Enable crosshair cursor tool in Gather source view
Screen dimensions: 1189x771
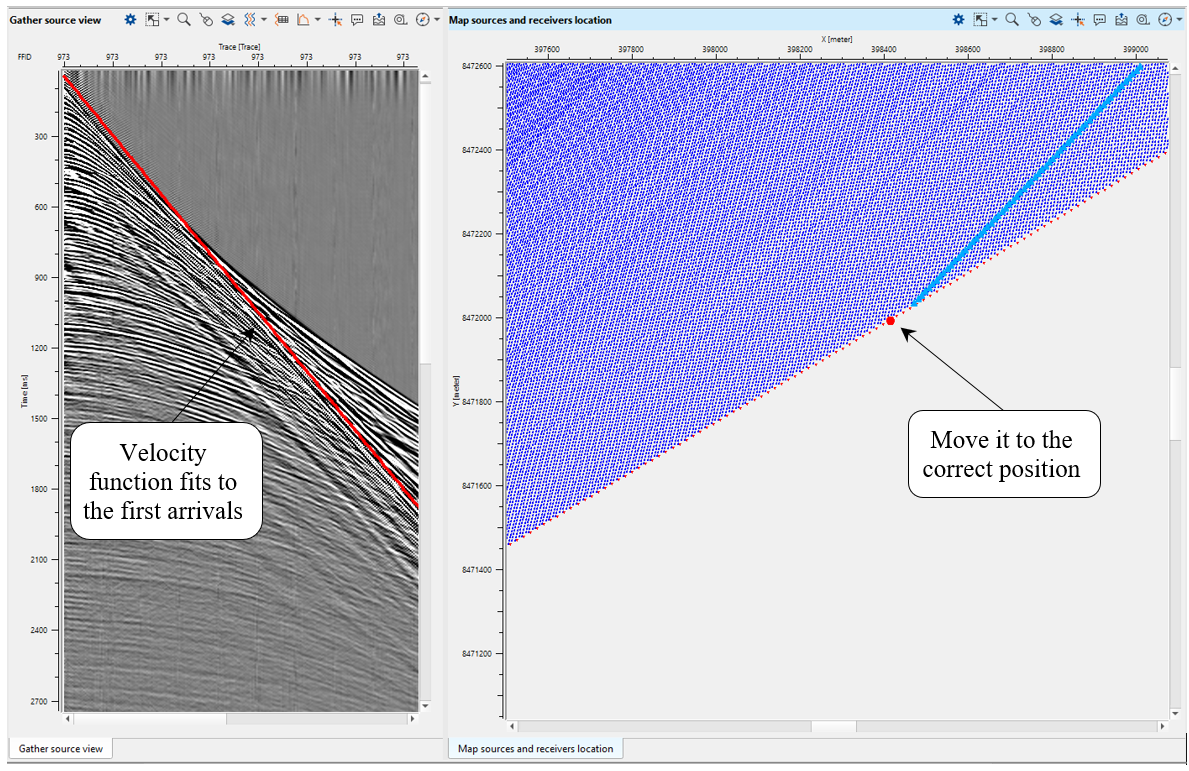[x=336, y=19]
